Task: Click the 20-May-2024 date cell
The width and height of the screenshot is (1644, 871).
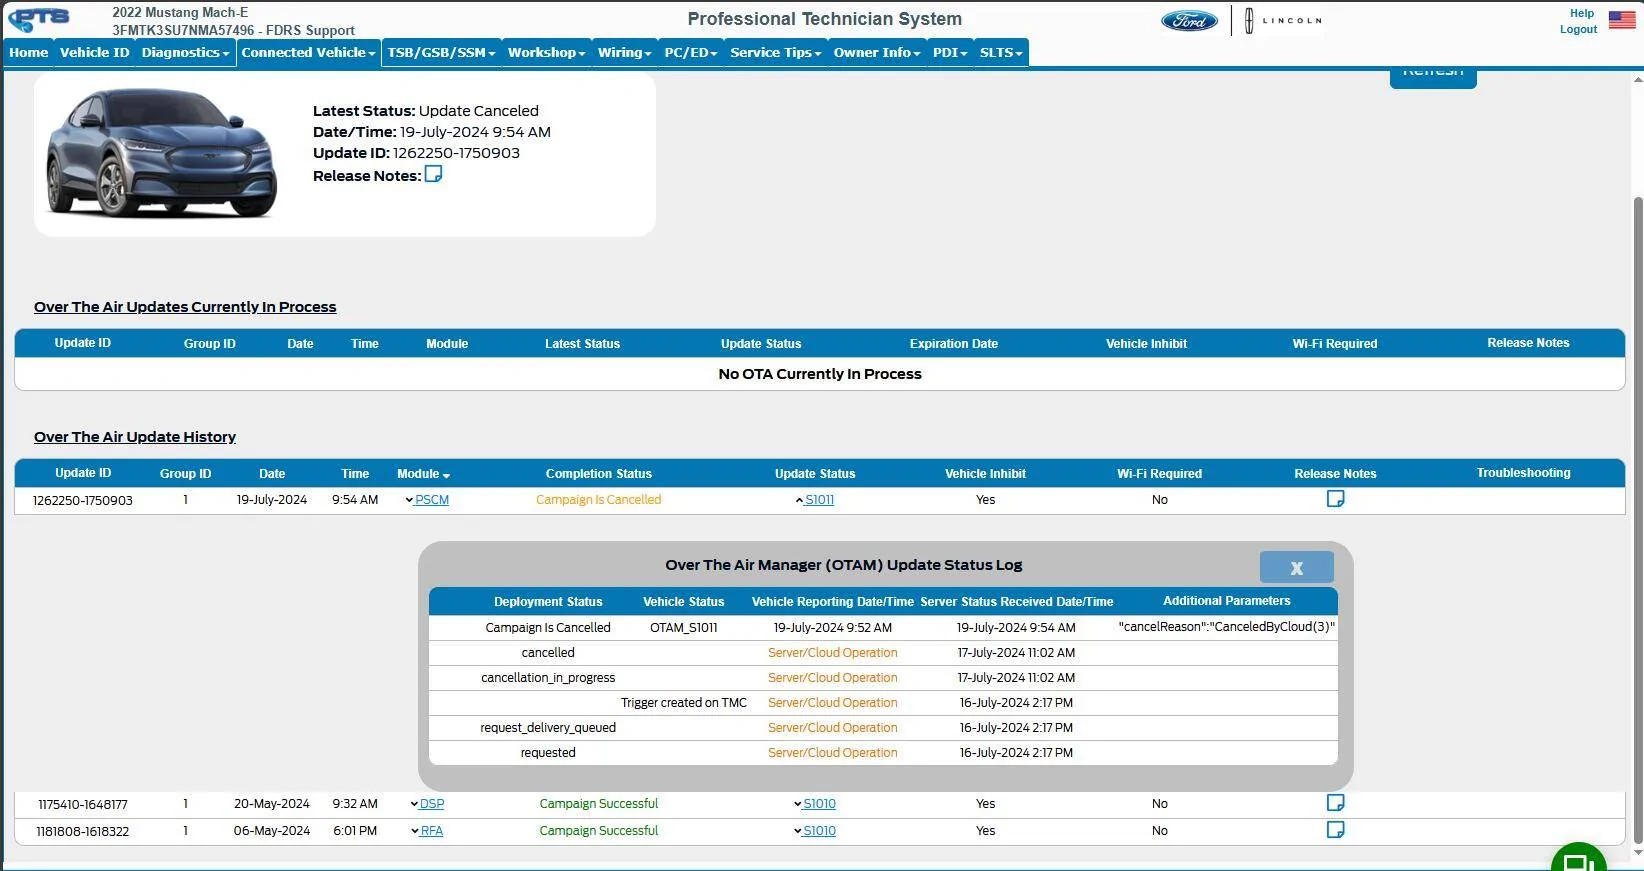Action: 272,804
